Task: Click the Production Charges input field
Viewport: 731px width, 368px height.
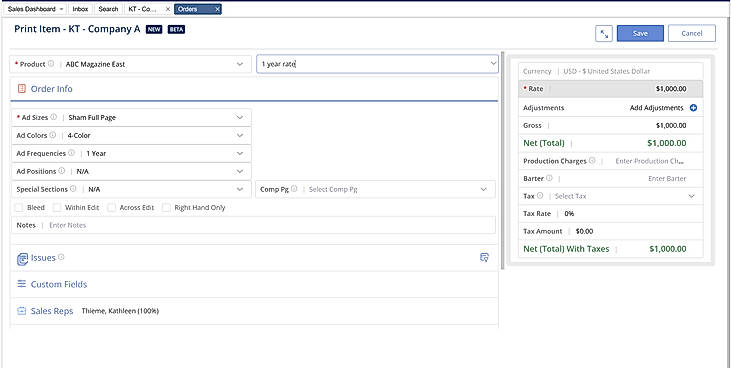Action: tap(650, 161)
